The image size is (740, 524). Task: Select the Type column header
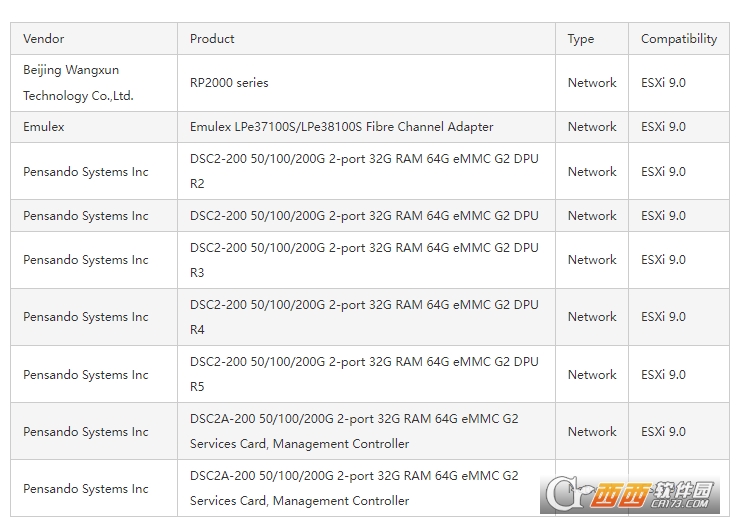[581, 39]
